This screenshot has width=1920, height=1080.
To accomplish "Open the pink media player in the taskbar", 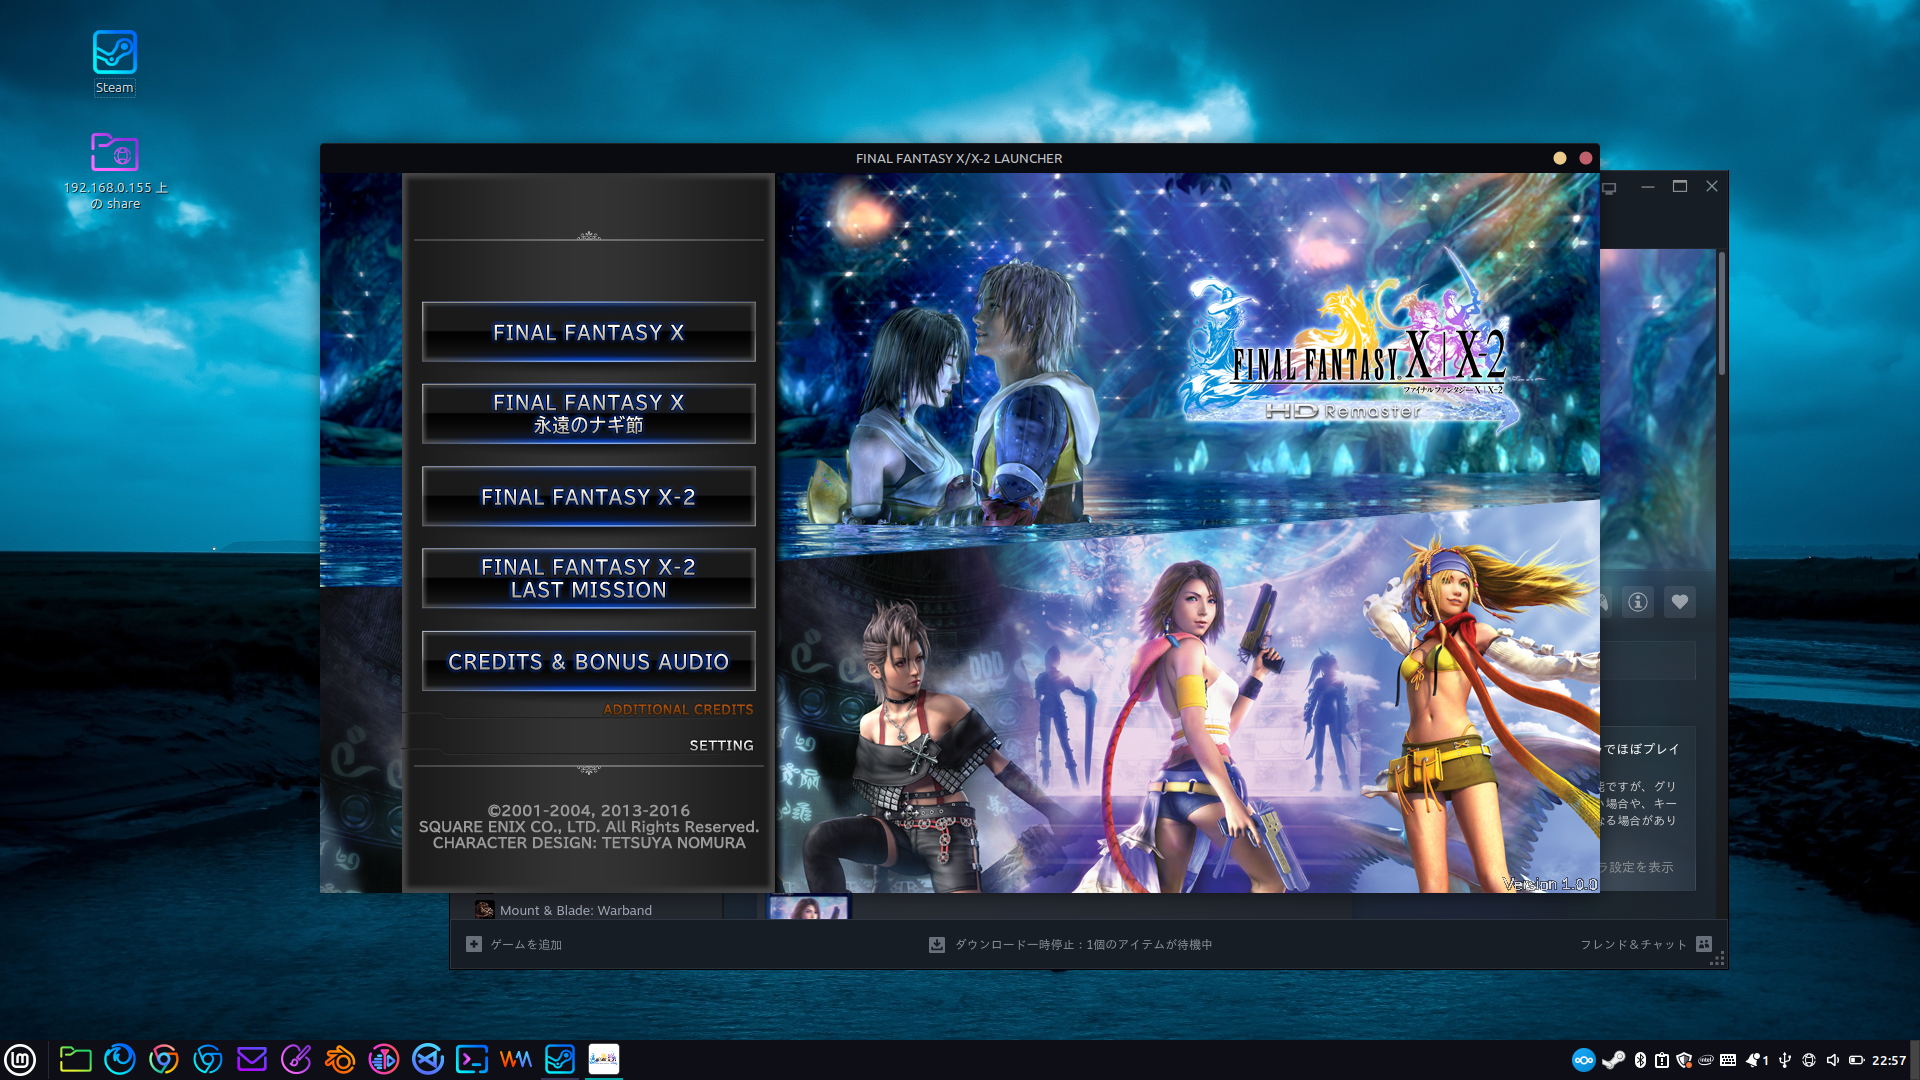I will click(383, 1059).
